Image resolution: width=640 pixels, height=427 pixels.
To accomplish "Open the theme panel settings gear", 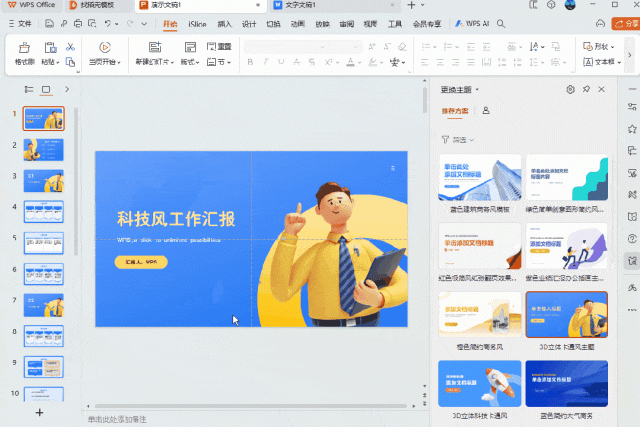I will pos(571,89).
